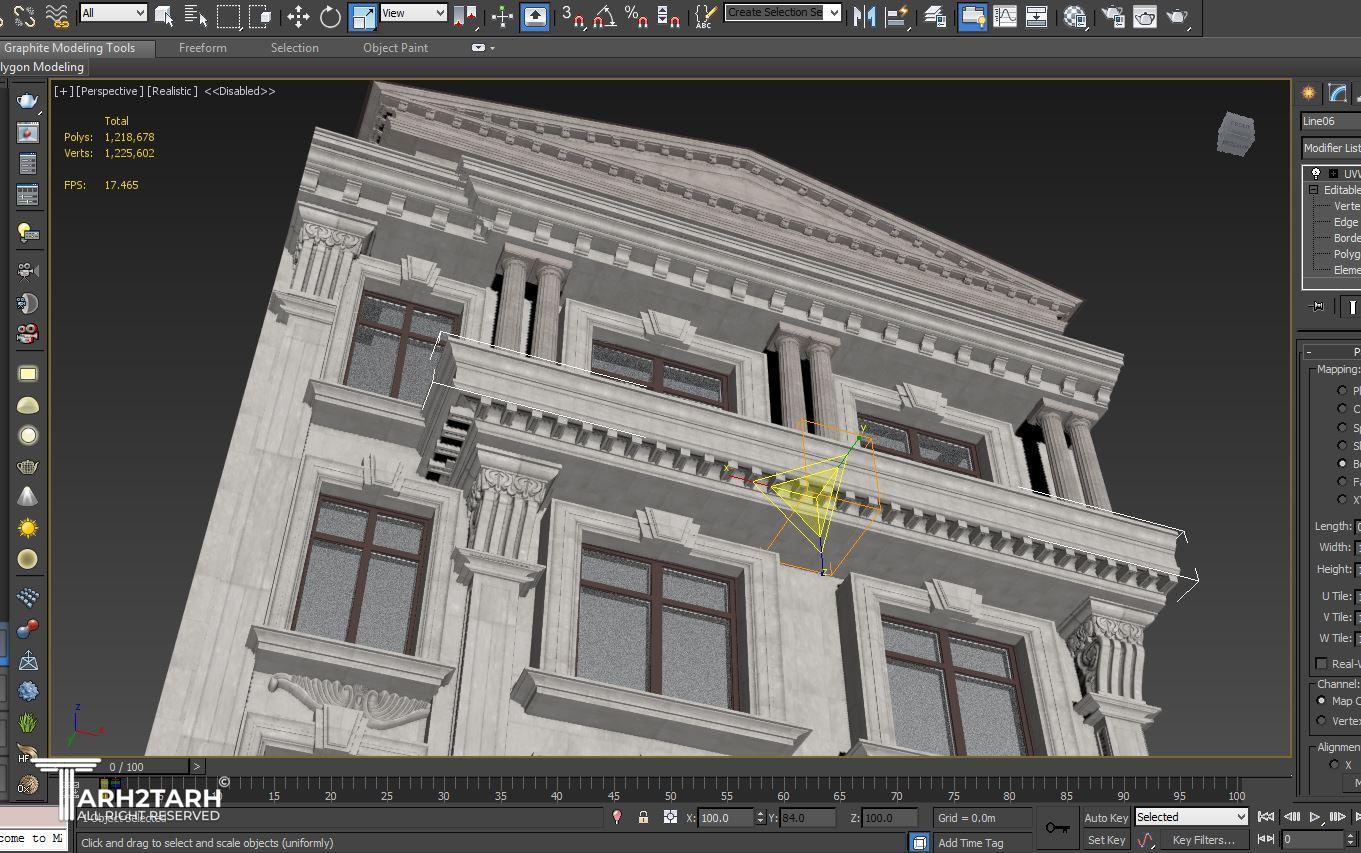Screen dimensions: 1361x853
Task: Select the Move tool in the toolbar
Action: click(x=298, y=16)
